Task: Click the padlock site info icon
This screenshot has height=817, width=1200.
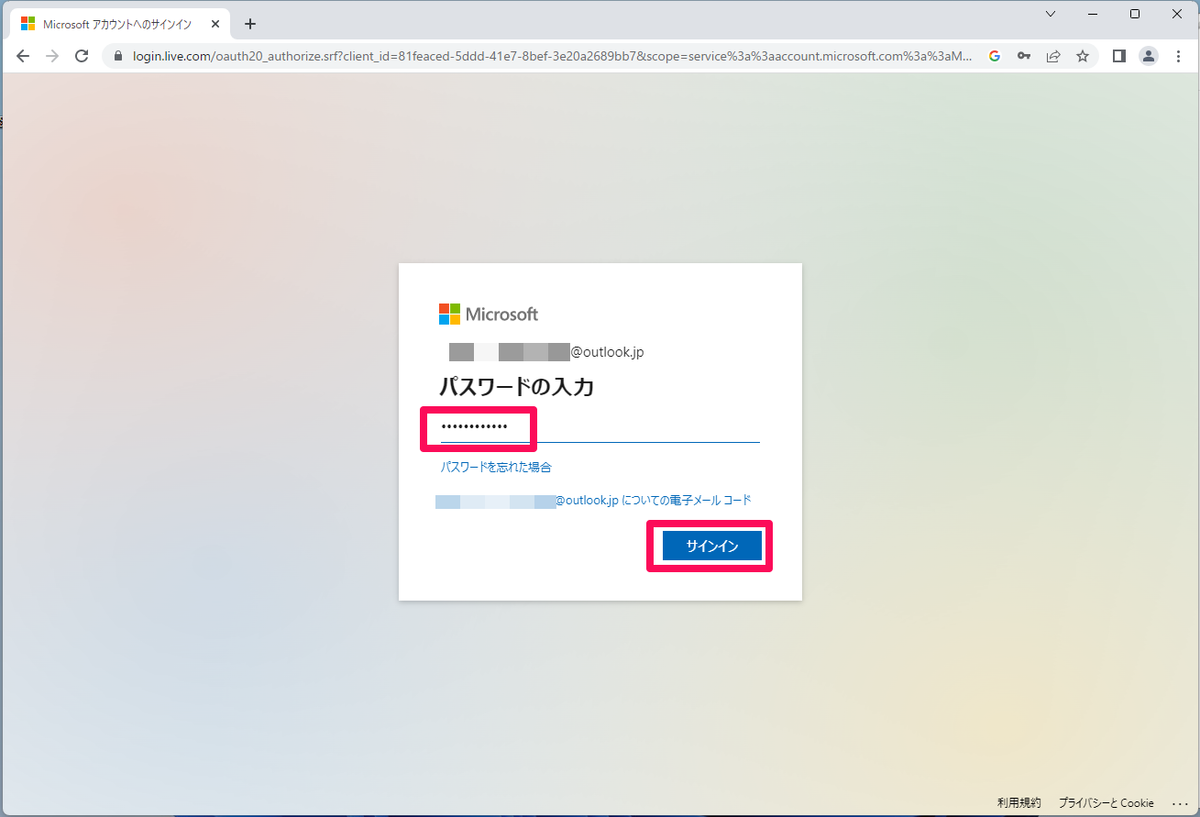Action: 118,57
